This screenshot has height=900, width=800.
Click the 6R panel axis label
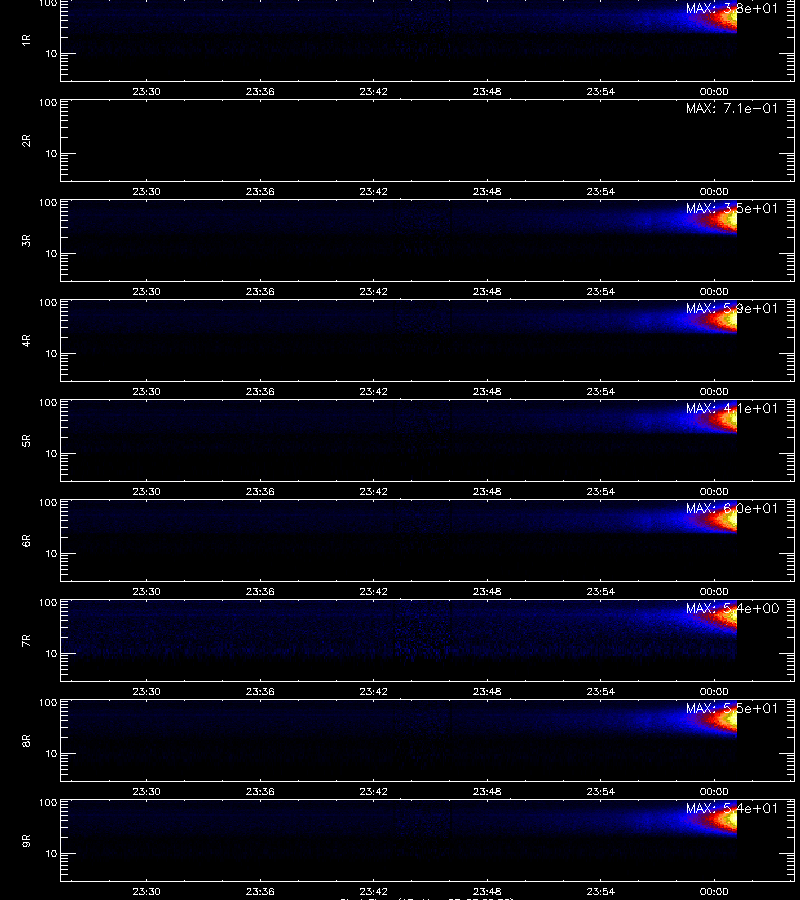(x=26, y=540)
